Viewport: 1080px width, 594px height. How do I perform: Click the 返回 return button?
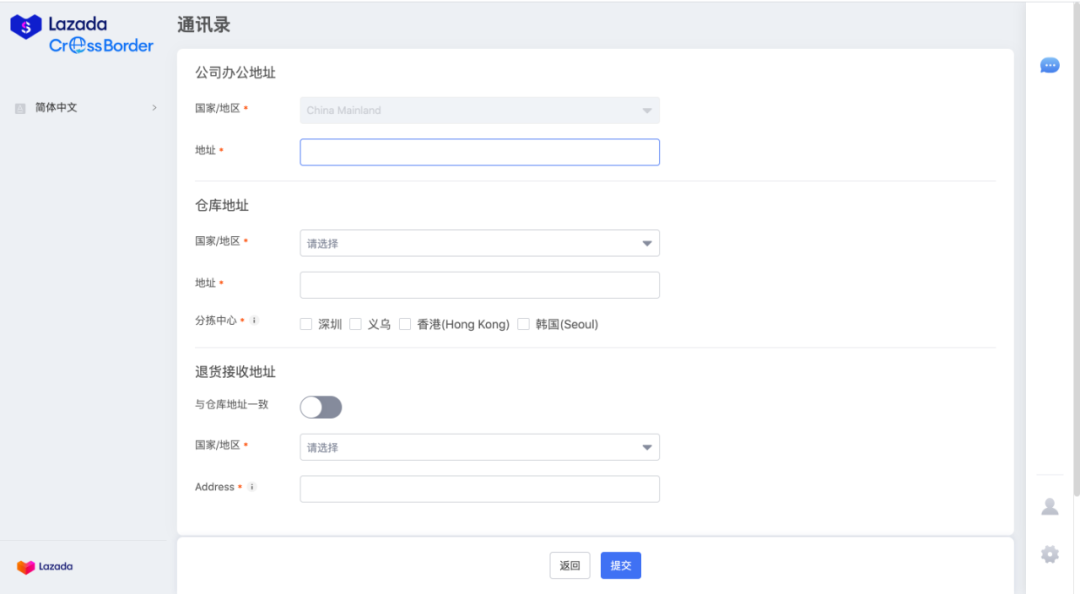click(x=568, y=565)
